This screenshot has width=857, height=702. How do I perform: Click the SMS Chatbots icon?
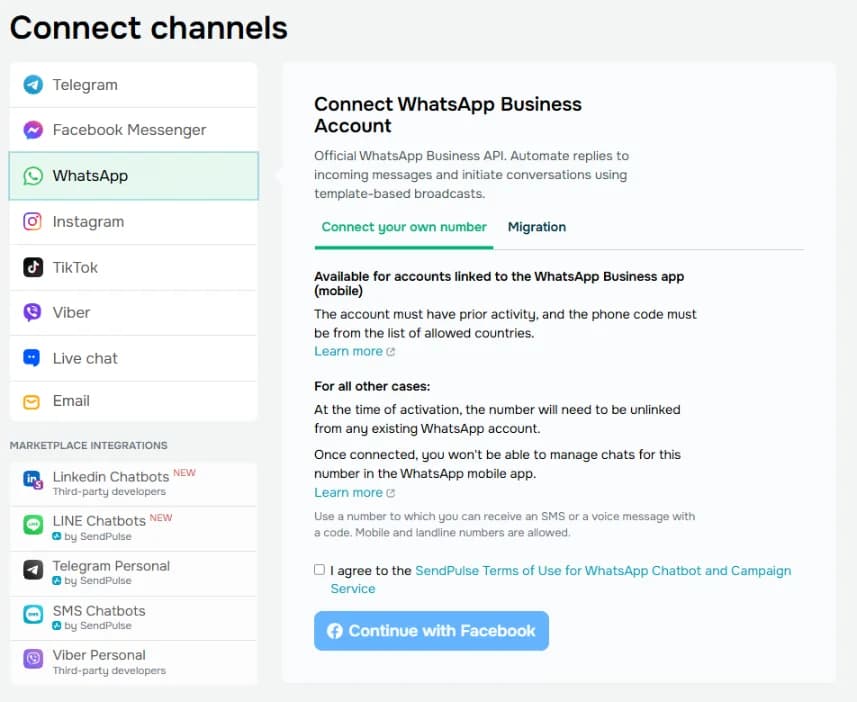point(33,615)
